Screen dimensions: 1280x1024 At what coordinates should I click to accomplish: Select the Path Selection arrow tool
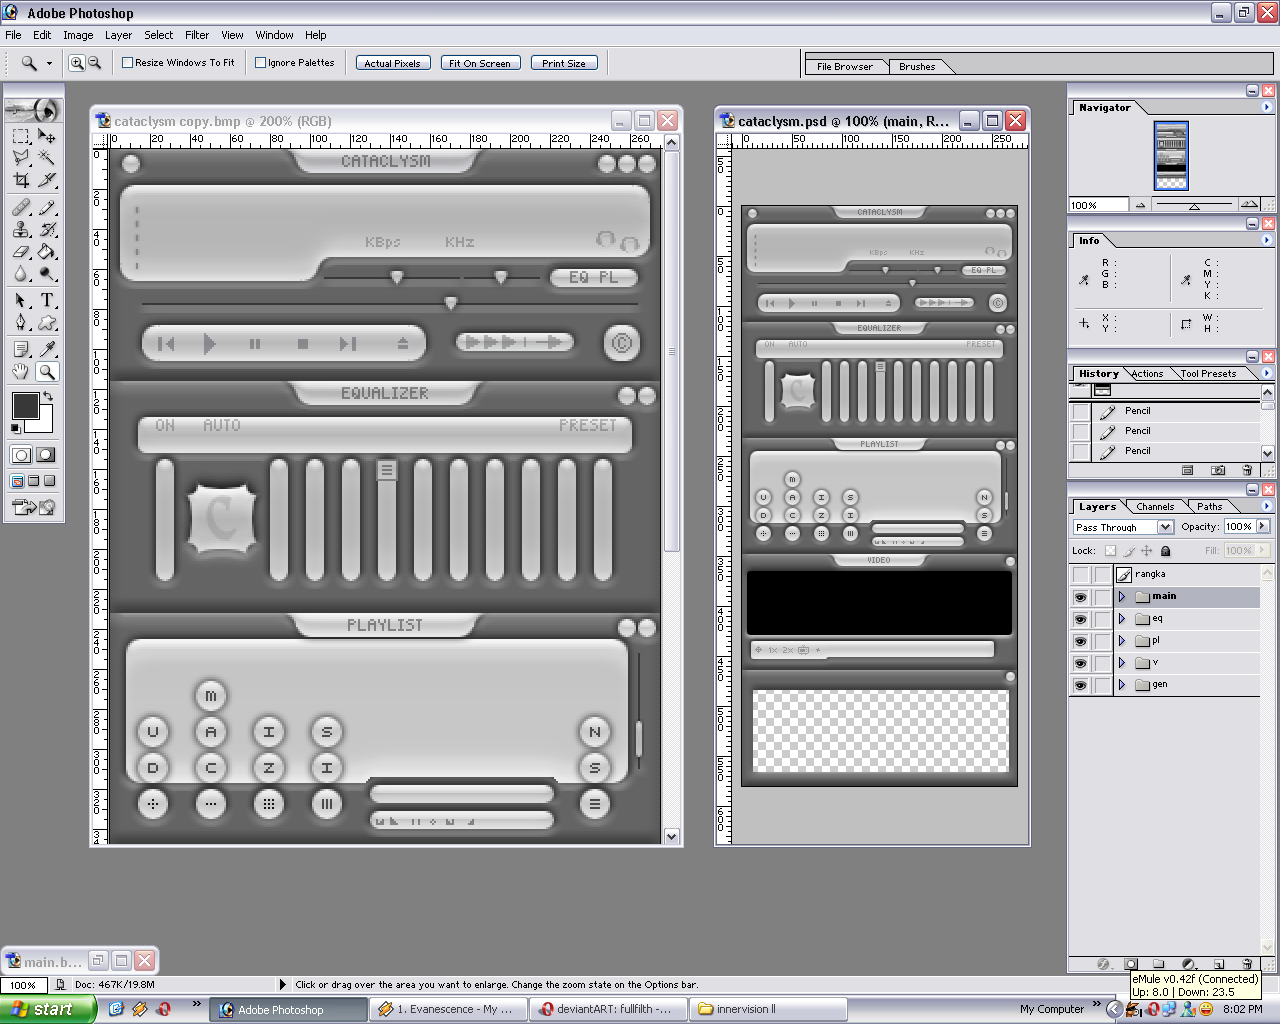pos(21,300)
